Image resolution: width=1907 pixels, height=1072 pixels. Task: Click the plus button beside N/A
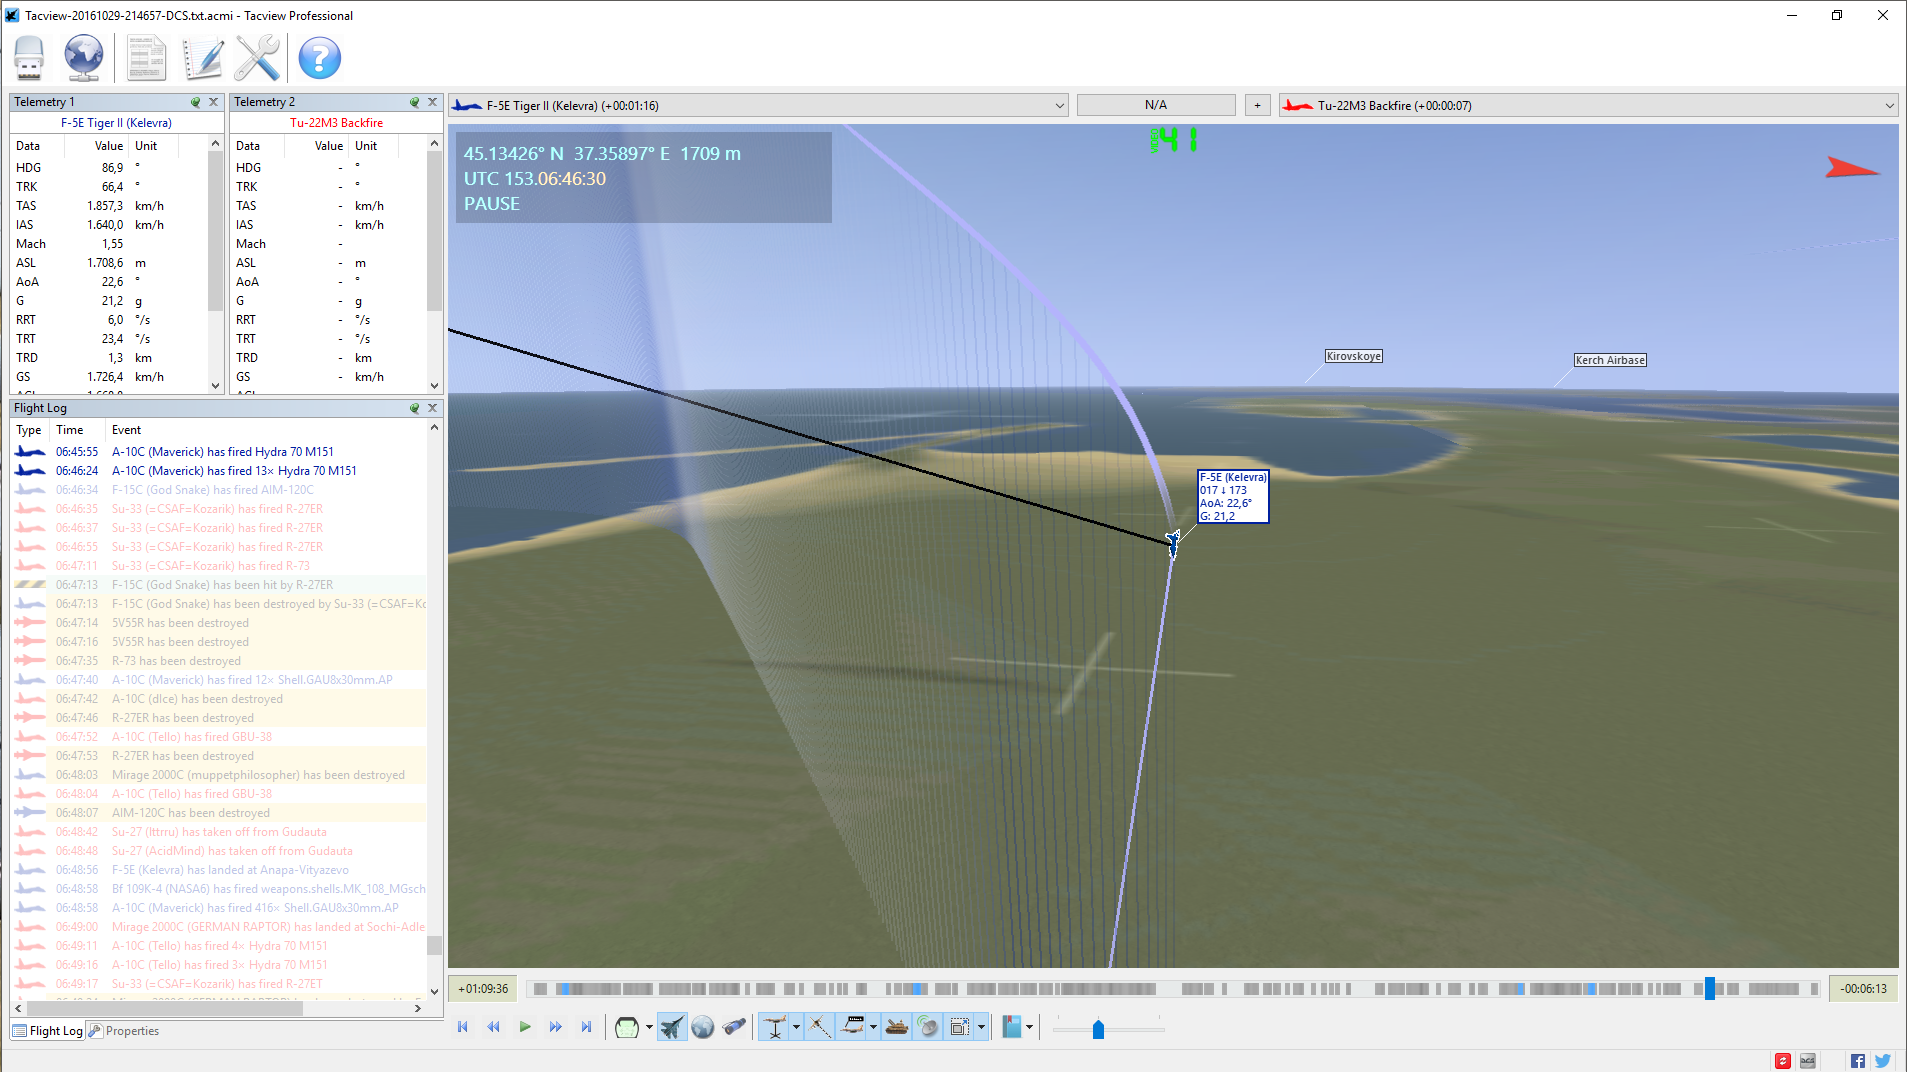tap(1257, 105)
